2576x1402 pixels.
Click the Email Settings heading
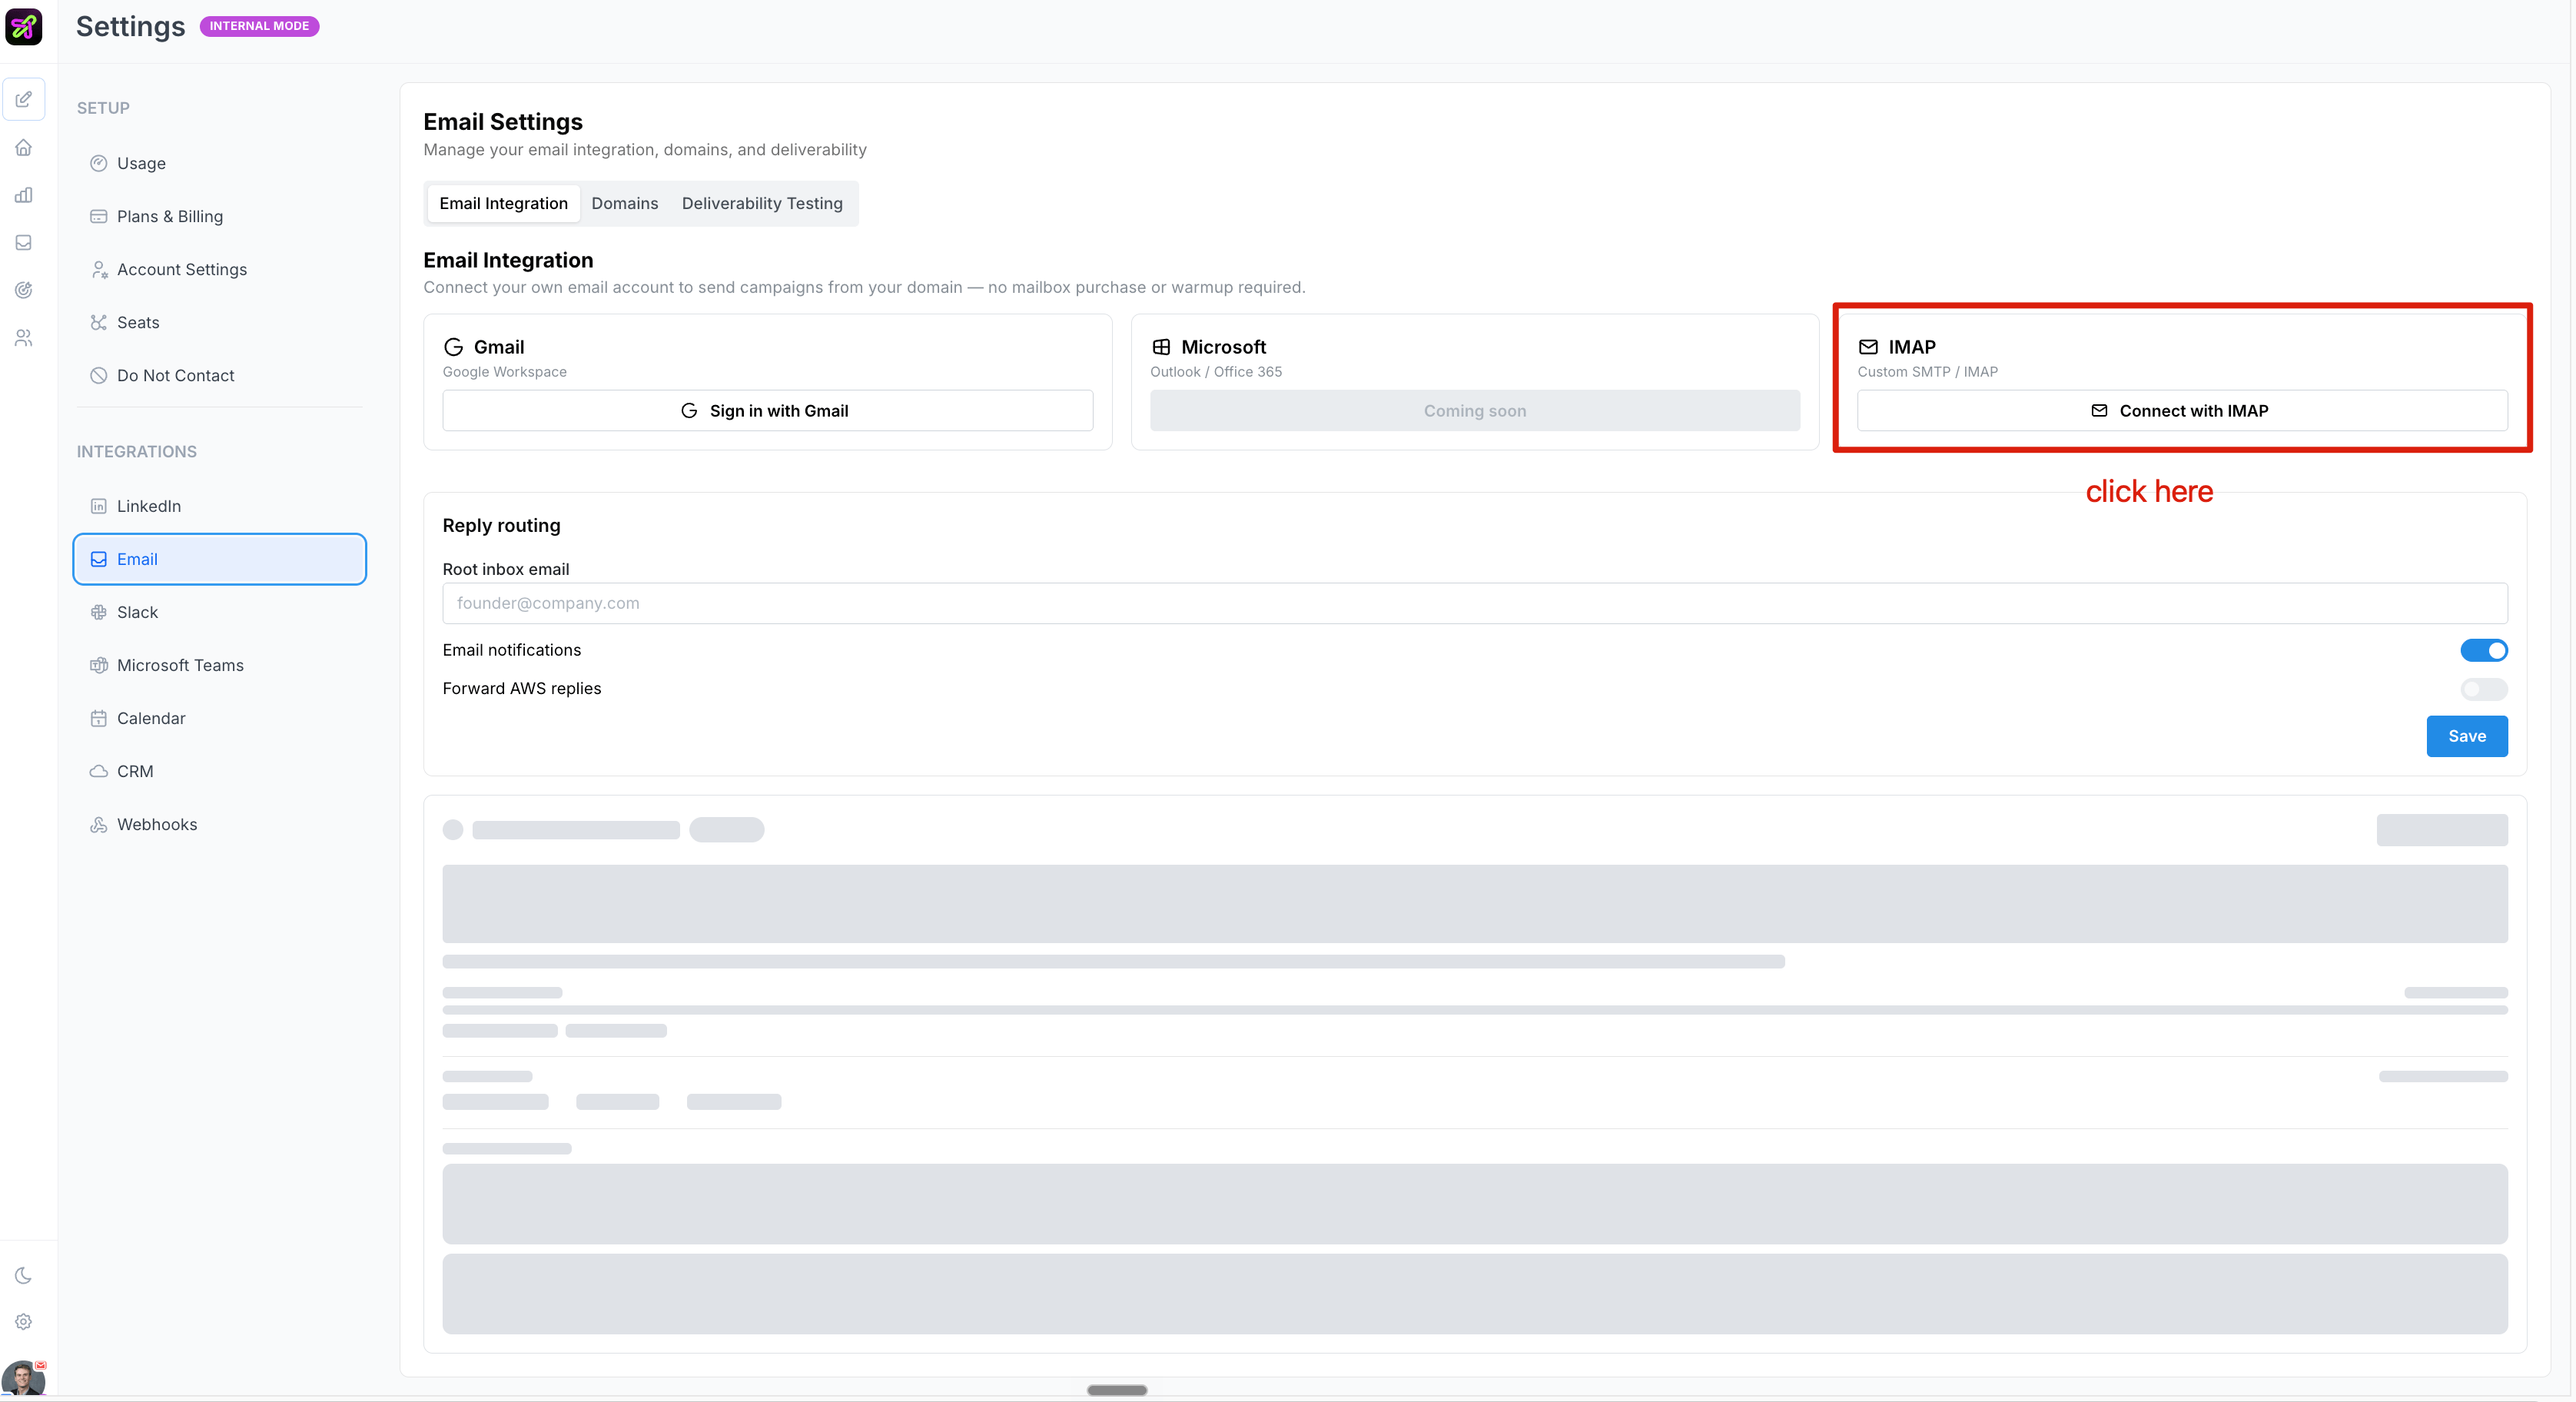[503, 122]
